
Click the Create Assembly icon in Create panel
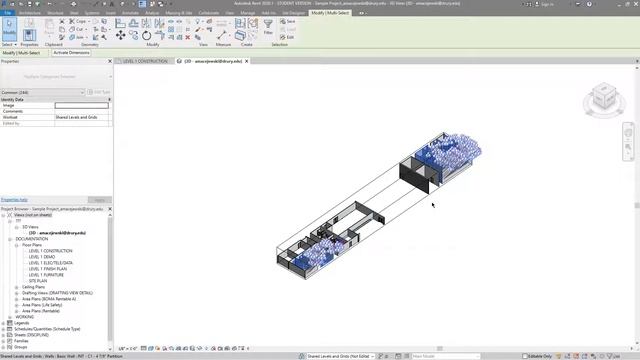tap(240, 23)
